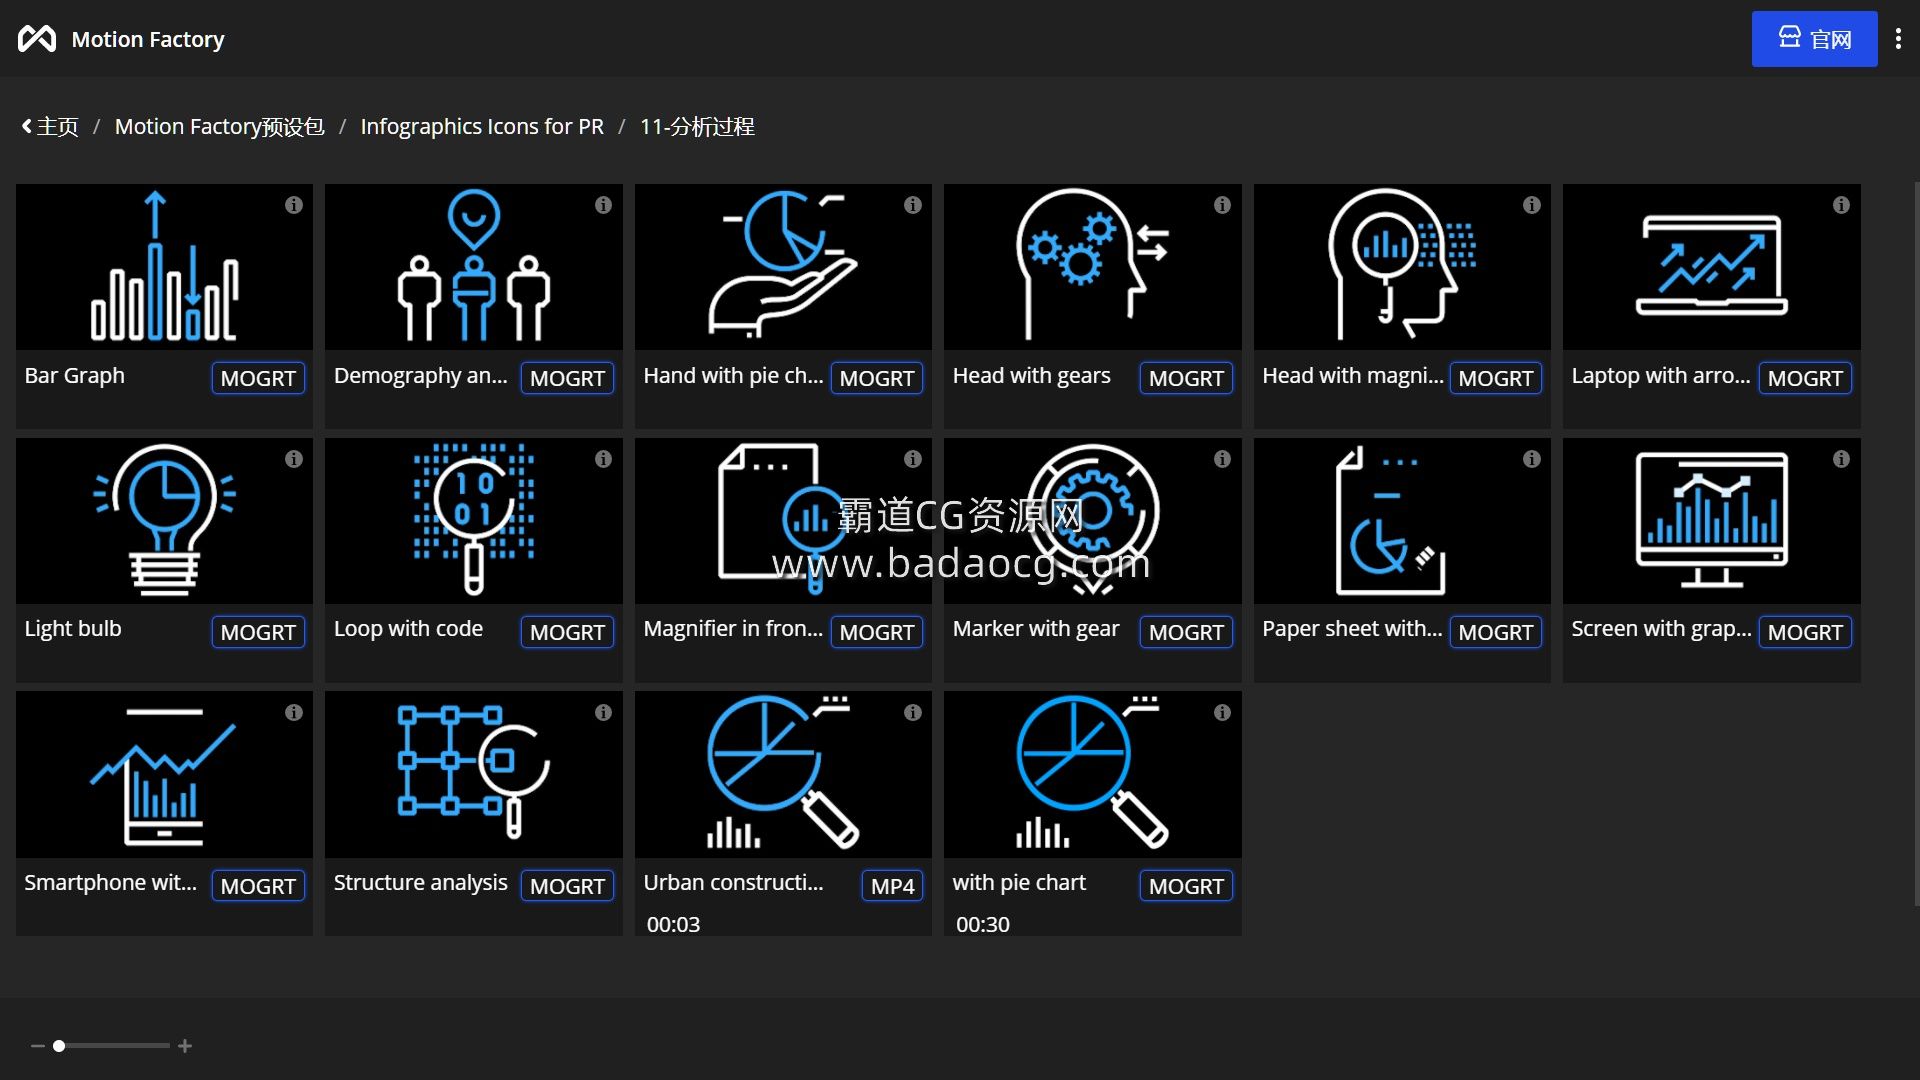This screenshot has width=1920, height=1080.
Task: Click the Motion Factory logo icon
Action: [37, 39]
